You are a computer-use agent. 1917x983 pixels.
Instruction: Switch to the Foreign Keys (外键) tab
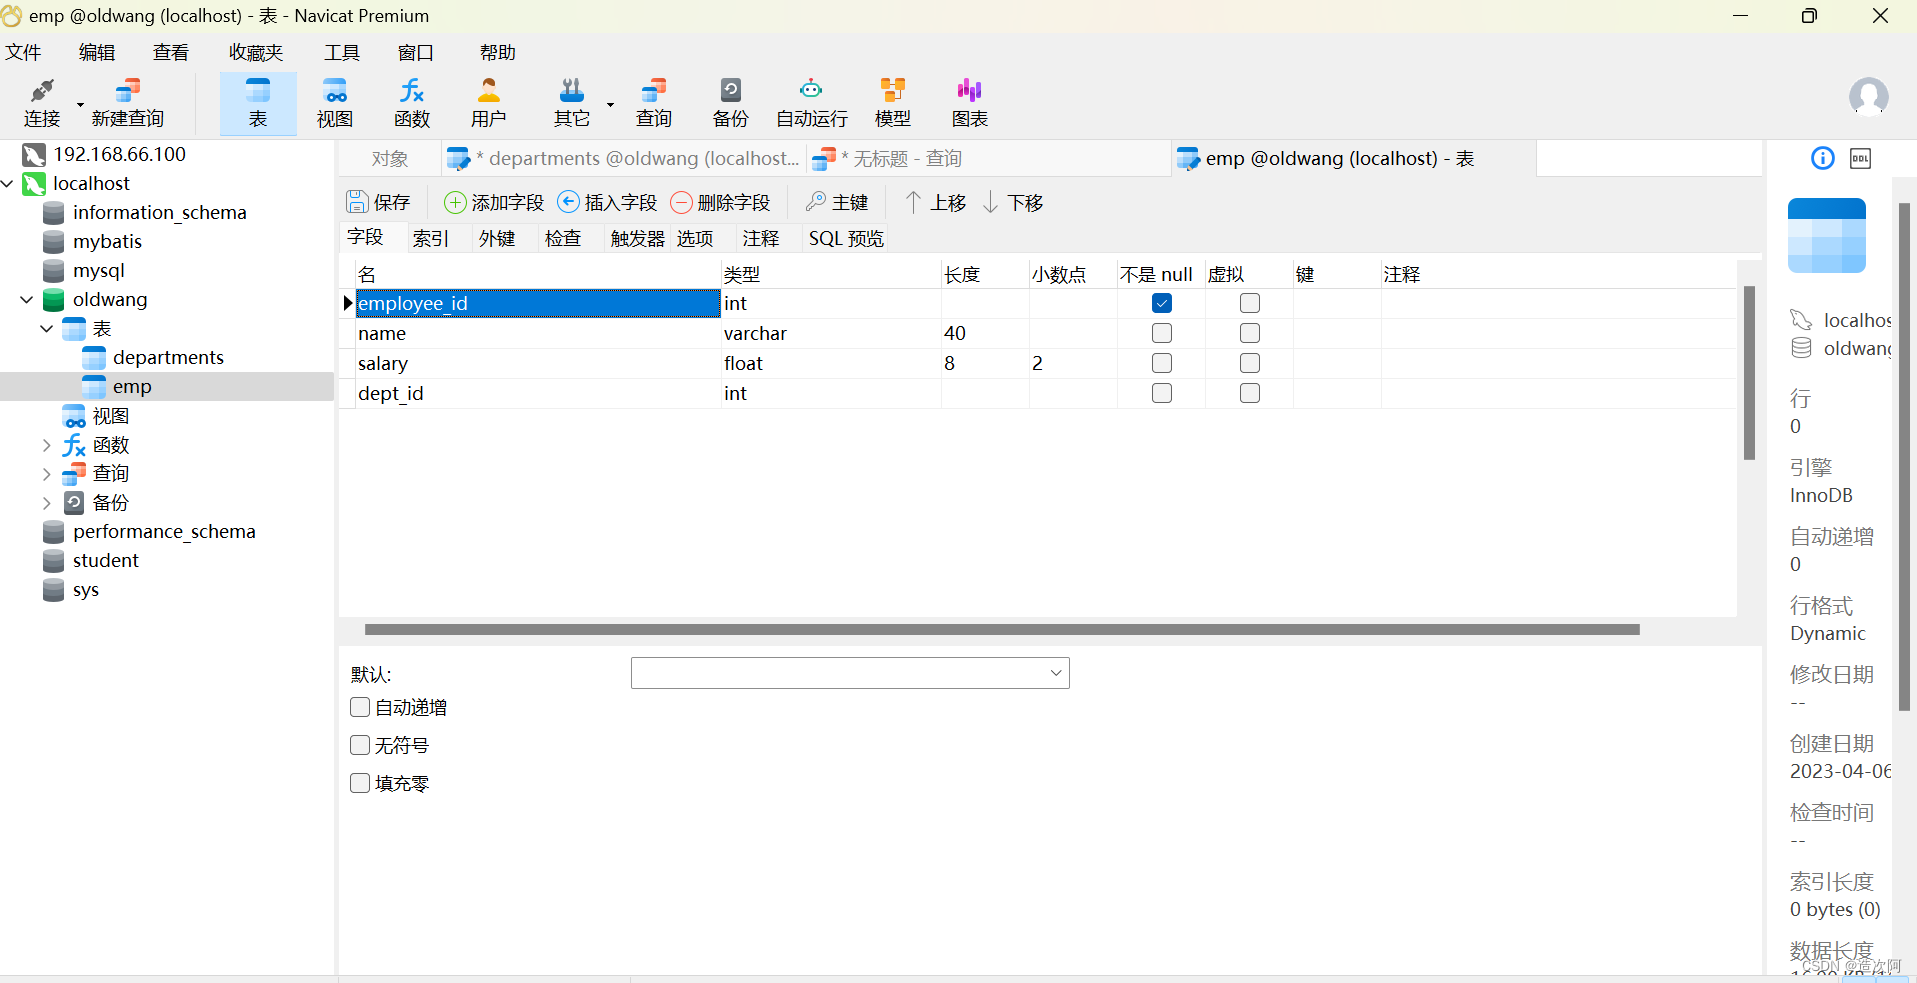pos(497,238)
